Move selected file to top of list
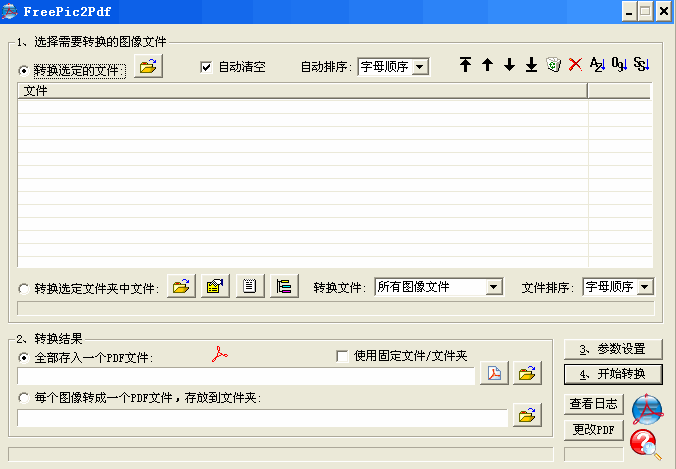The width and height of the screenshot is (676, 469). click(465, 65)
